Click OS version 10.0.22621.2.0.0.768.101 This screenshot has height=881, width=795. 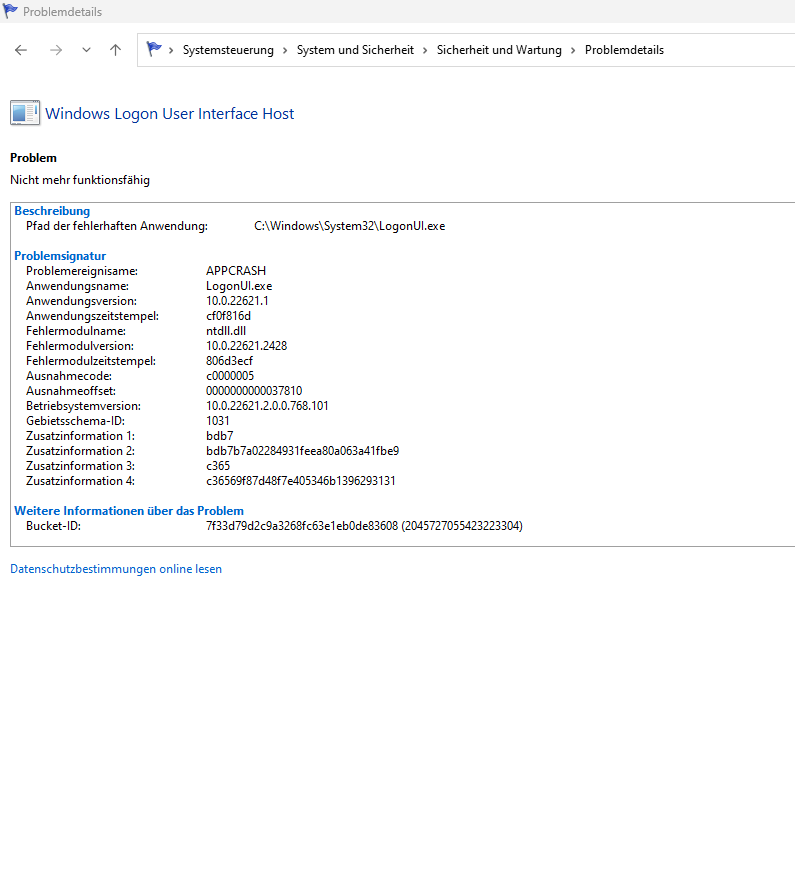(267, 406)
